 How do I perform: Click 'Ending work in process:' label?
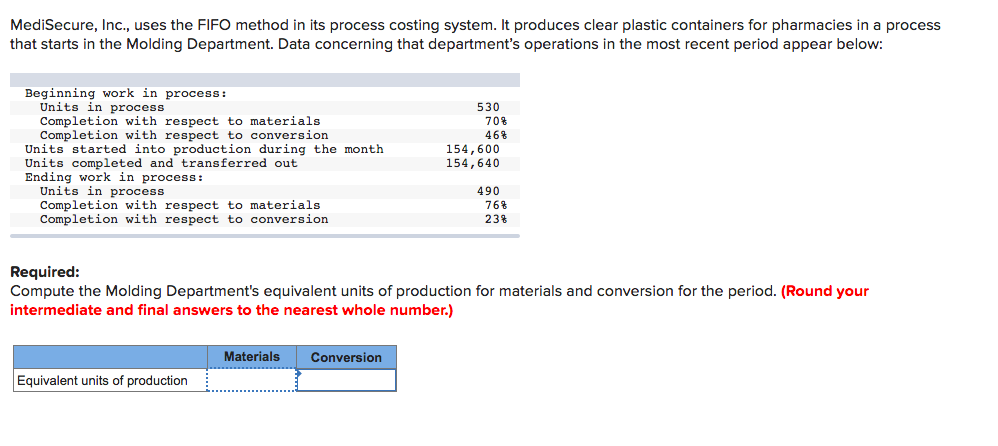tap(114, 178)
